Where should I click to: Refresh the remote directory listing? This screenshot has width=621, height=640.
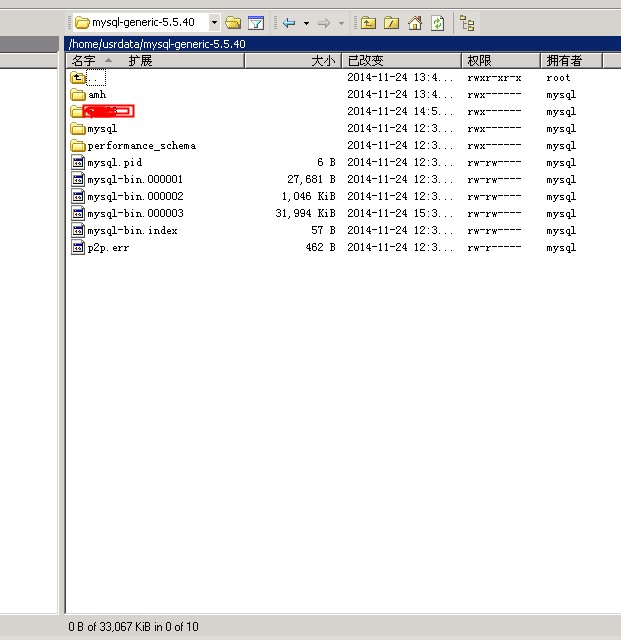point(437,22)
